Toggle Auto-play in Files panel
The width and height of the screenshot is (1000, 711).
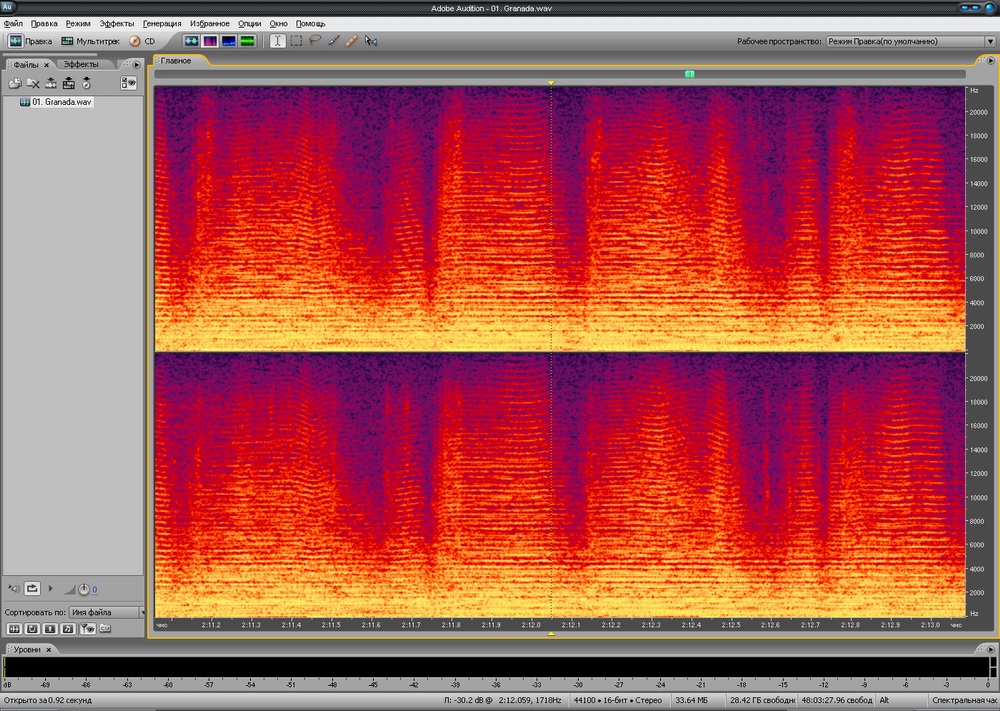pos(14,589)
